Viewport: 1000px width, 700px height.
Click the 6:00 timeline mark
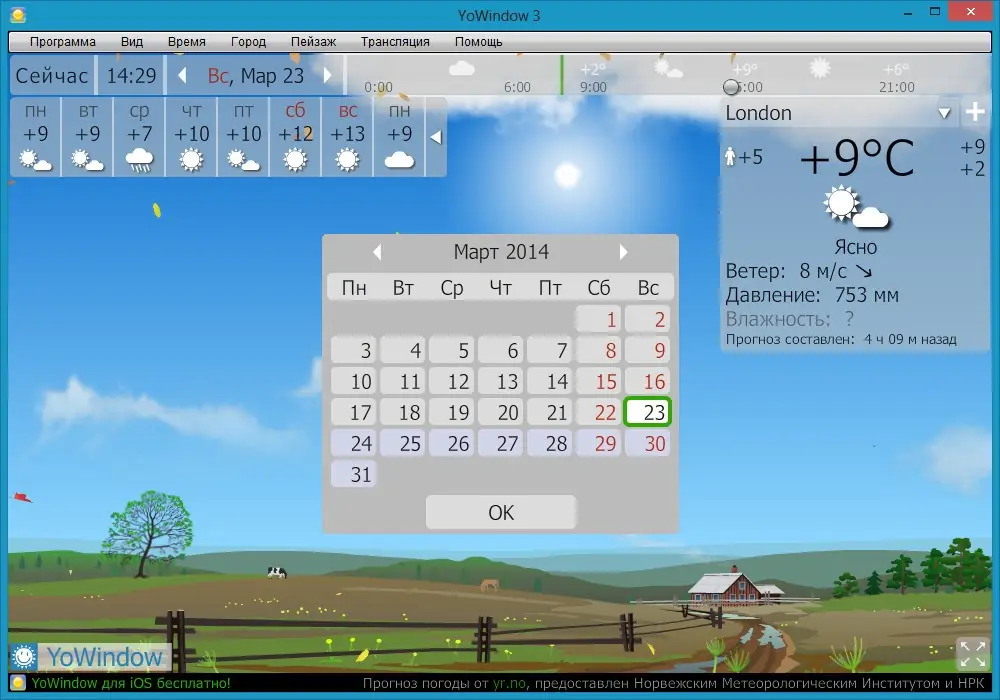[517, 87]
